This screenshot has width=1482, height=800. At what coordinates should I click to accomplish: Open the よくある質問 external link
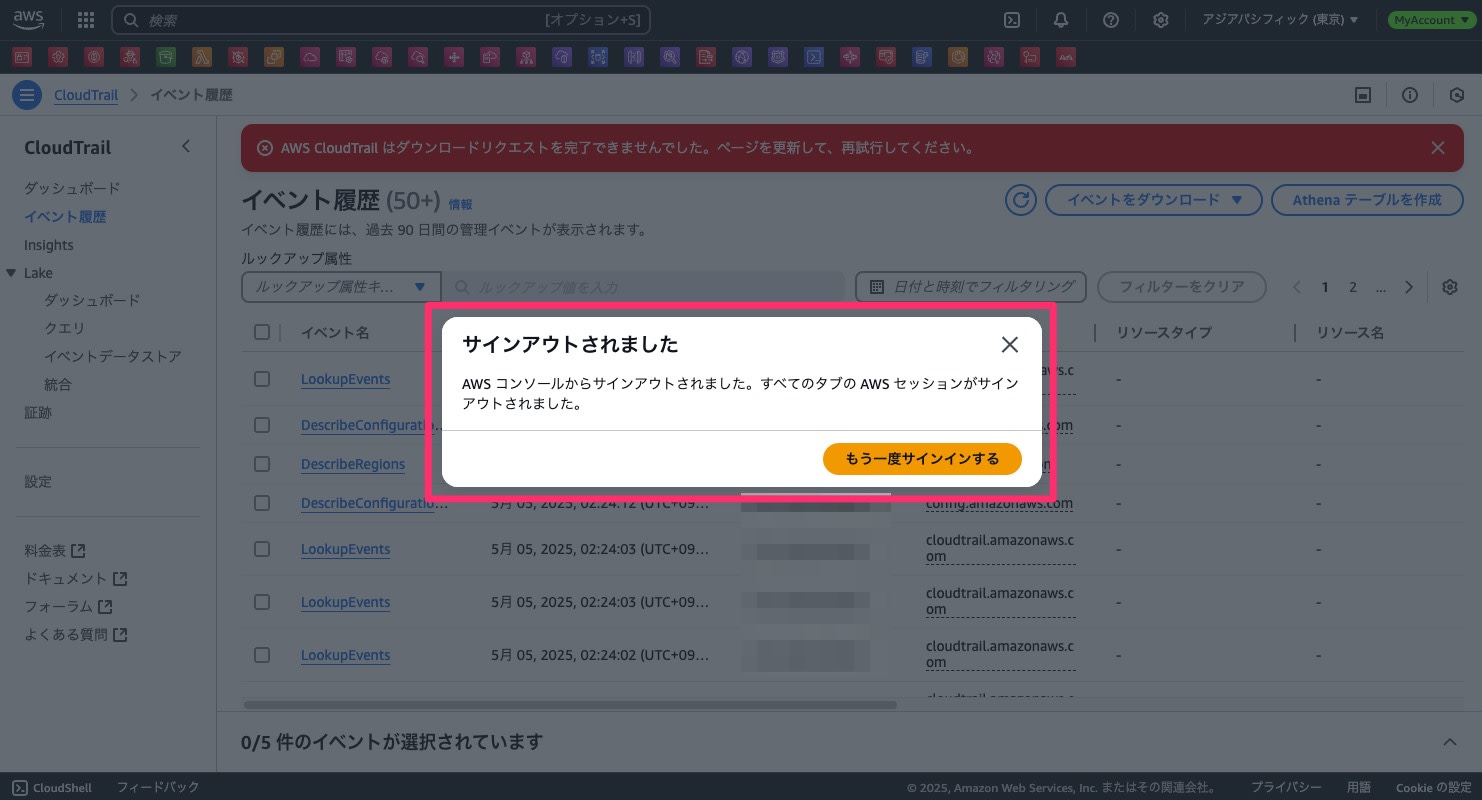click(76, 634)
